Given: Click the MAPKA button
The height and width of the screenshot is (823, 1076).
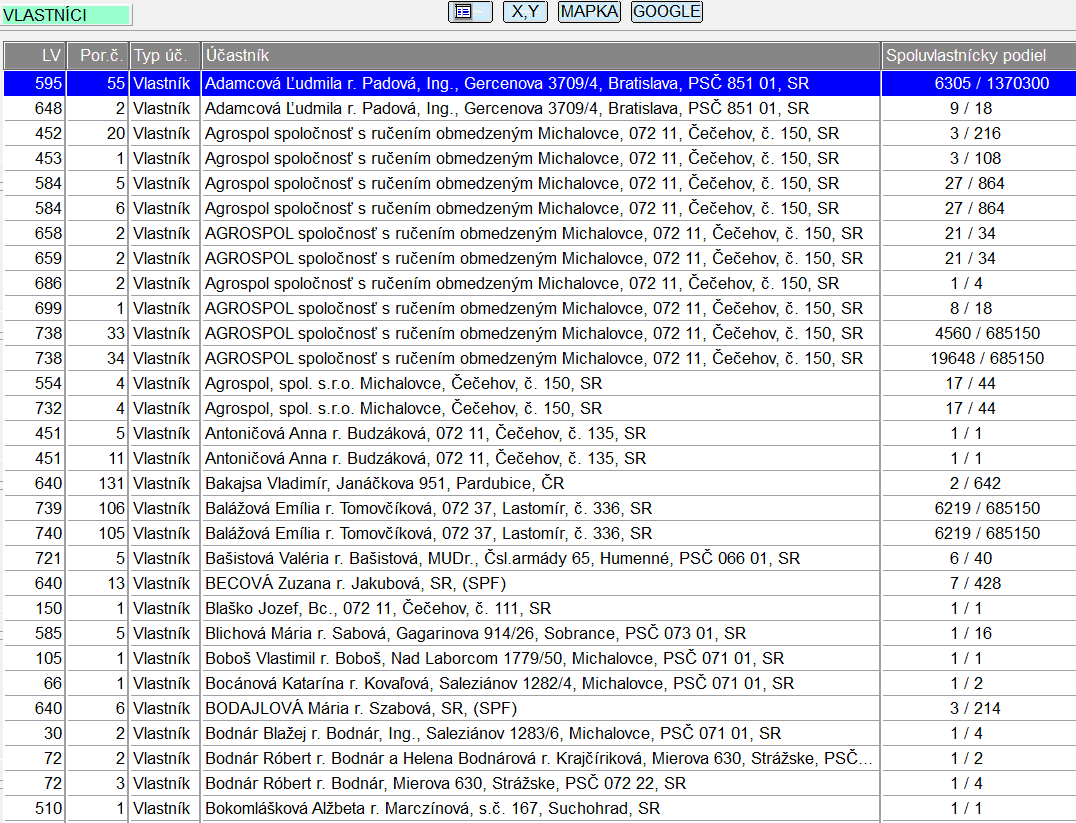Looking at the screenshot, I should (x=589, y=12).
